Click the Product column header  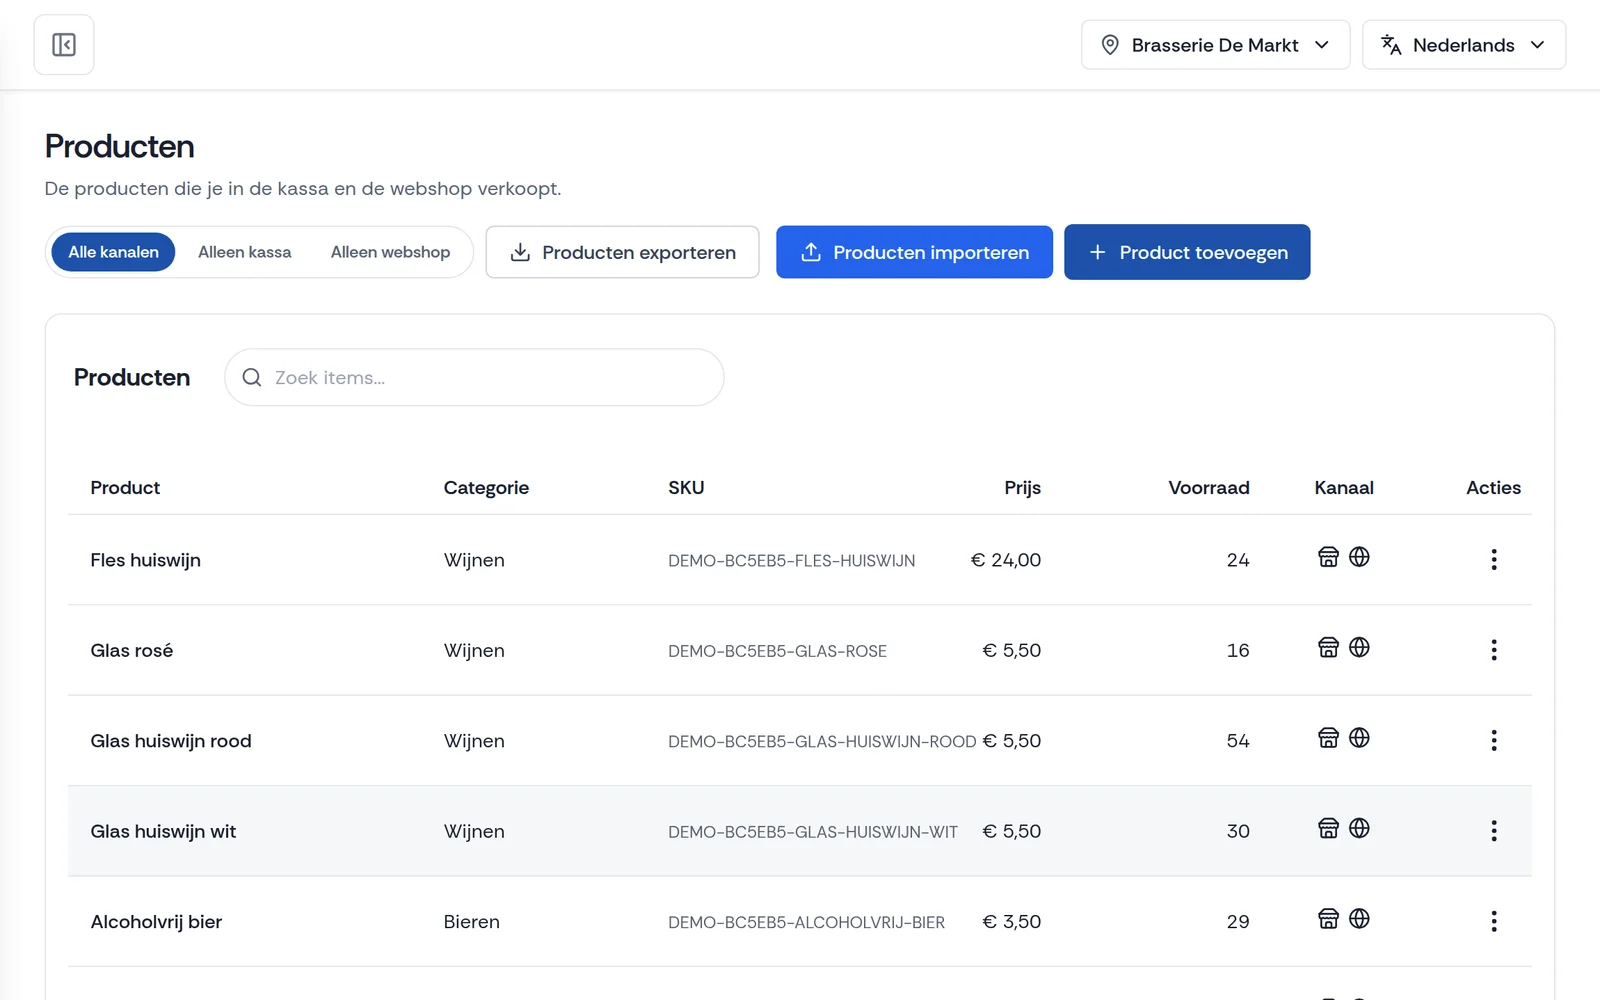tap(125, 488)
